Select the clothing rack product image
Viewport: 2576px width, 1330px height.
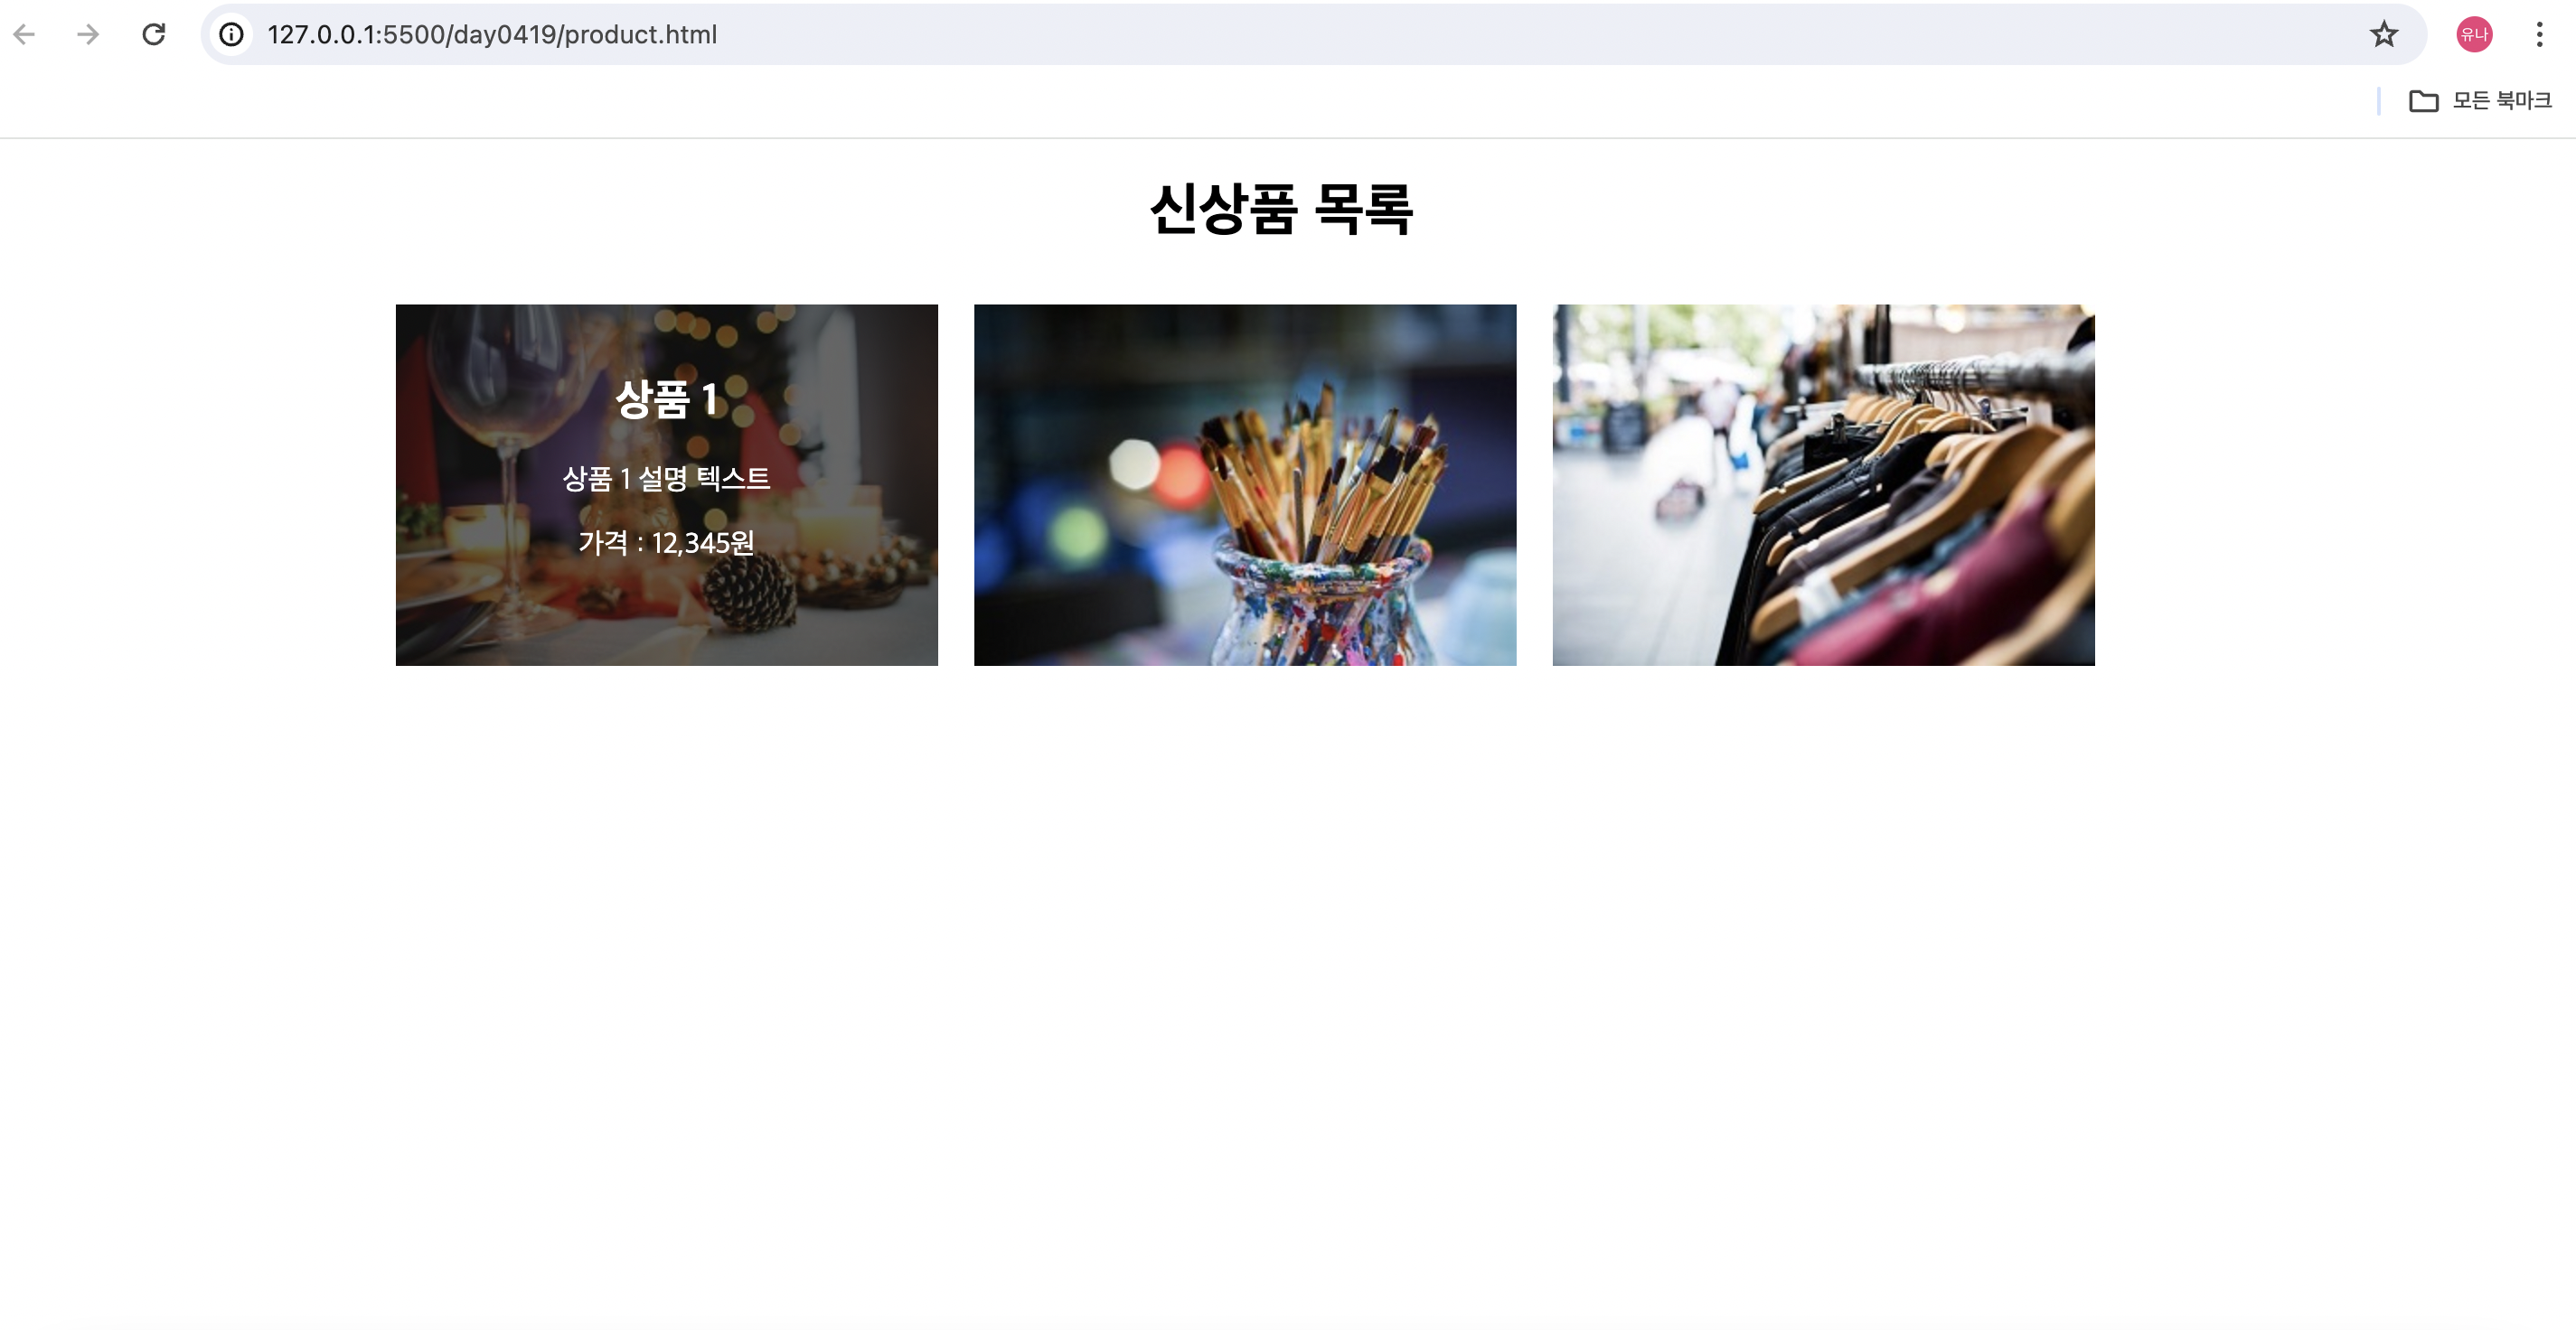[x=1823, y=485]
